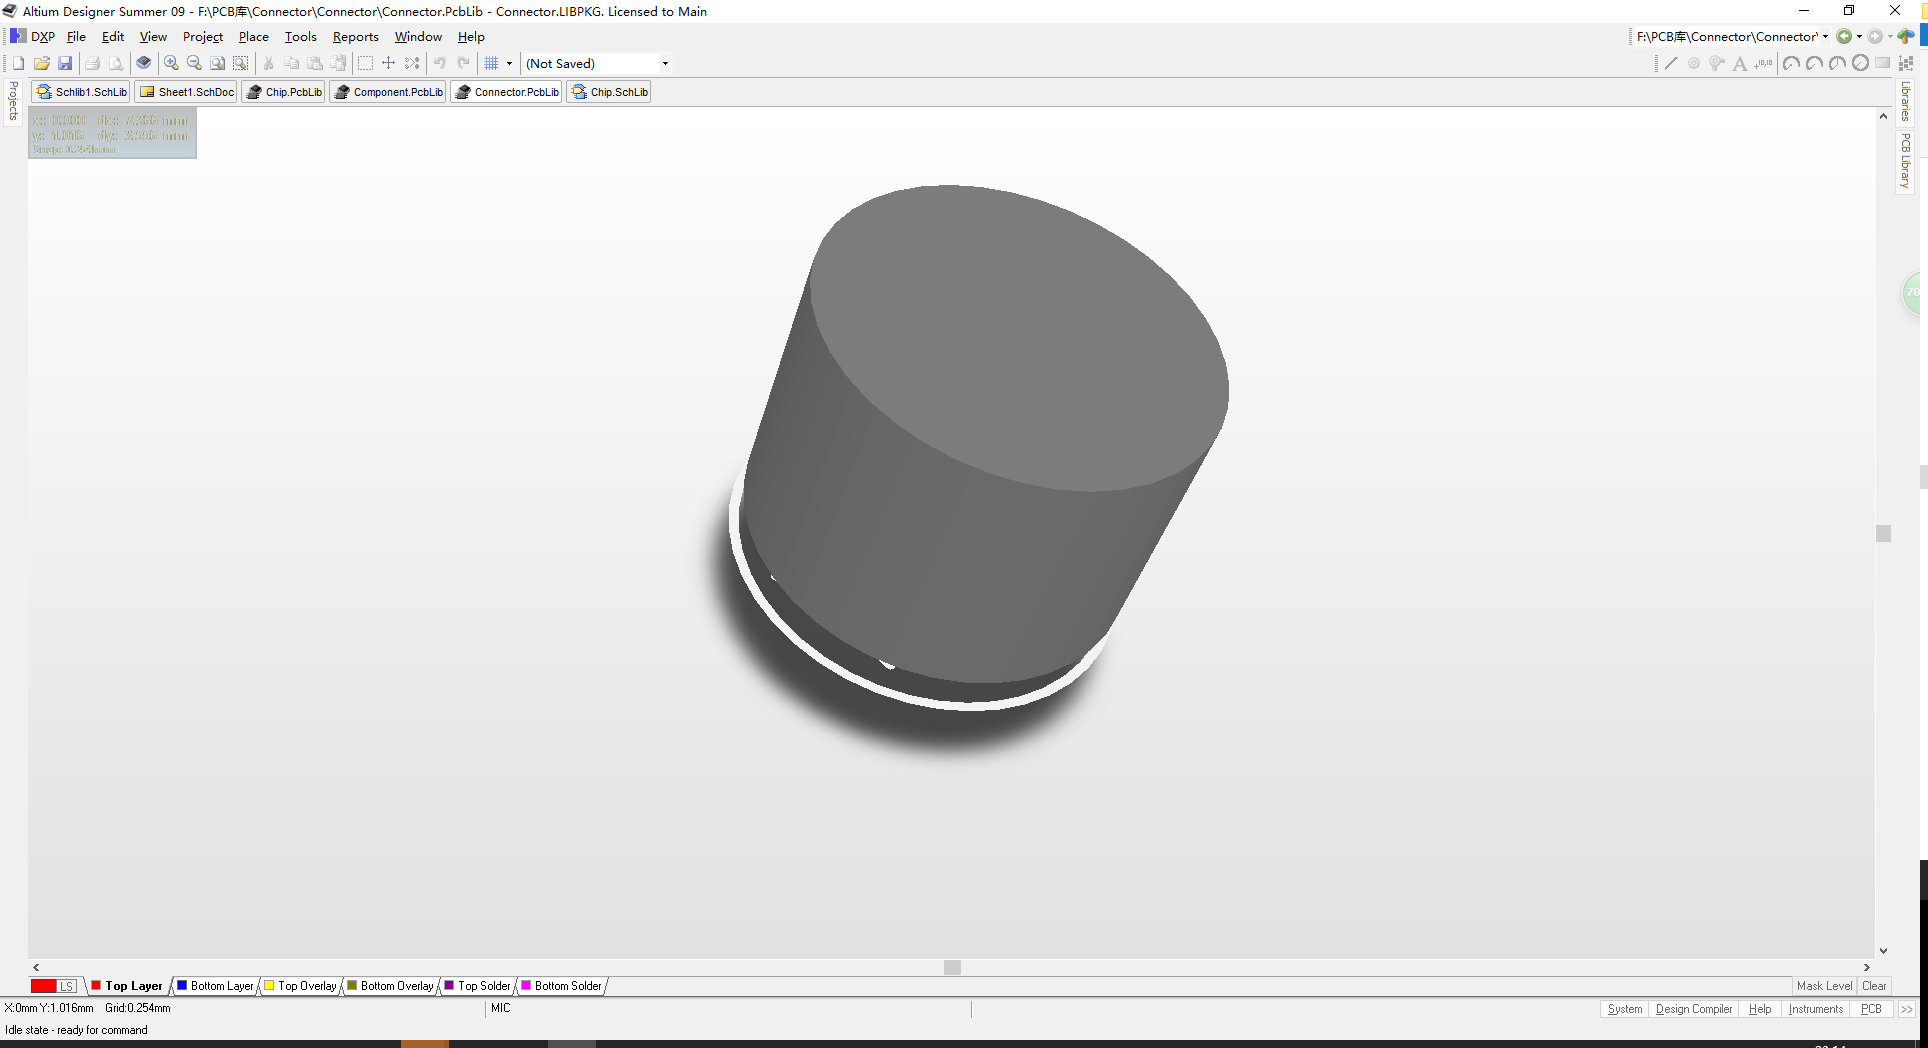
Task: Open the PCB Library side panel
Action: pyautogui.click(x=1906, y=161)
